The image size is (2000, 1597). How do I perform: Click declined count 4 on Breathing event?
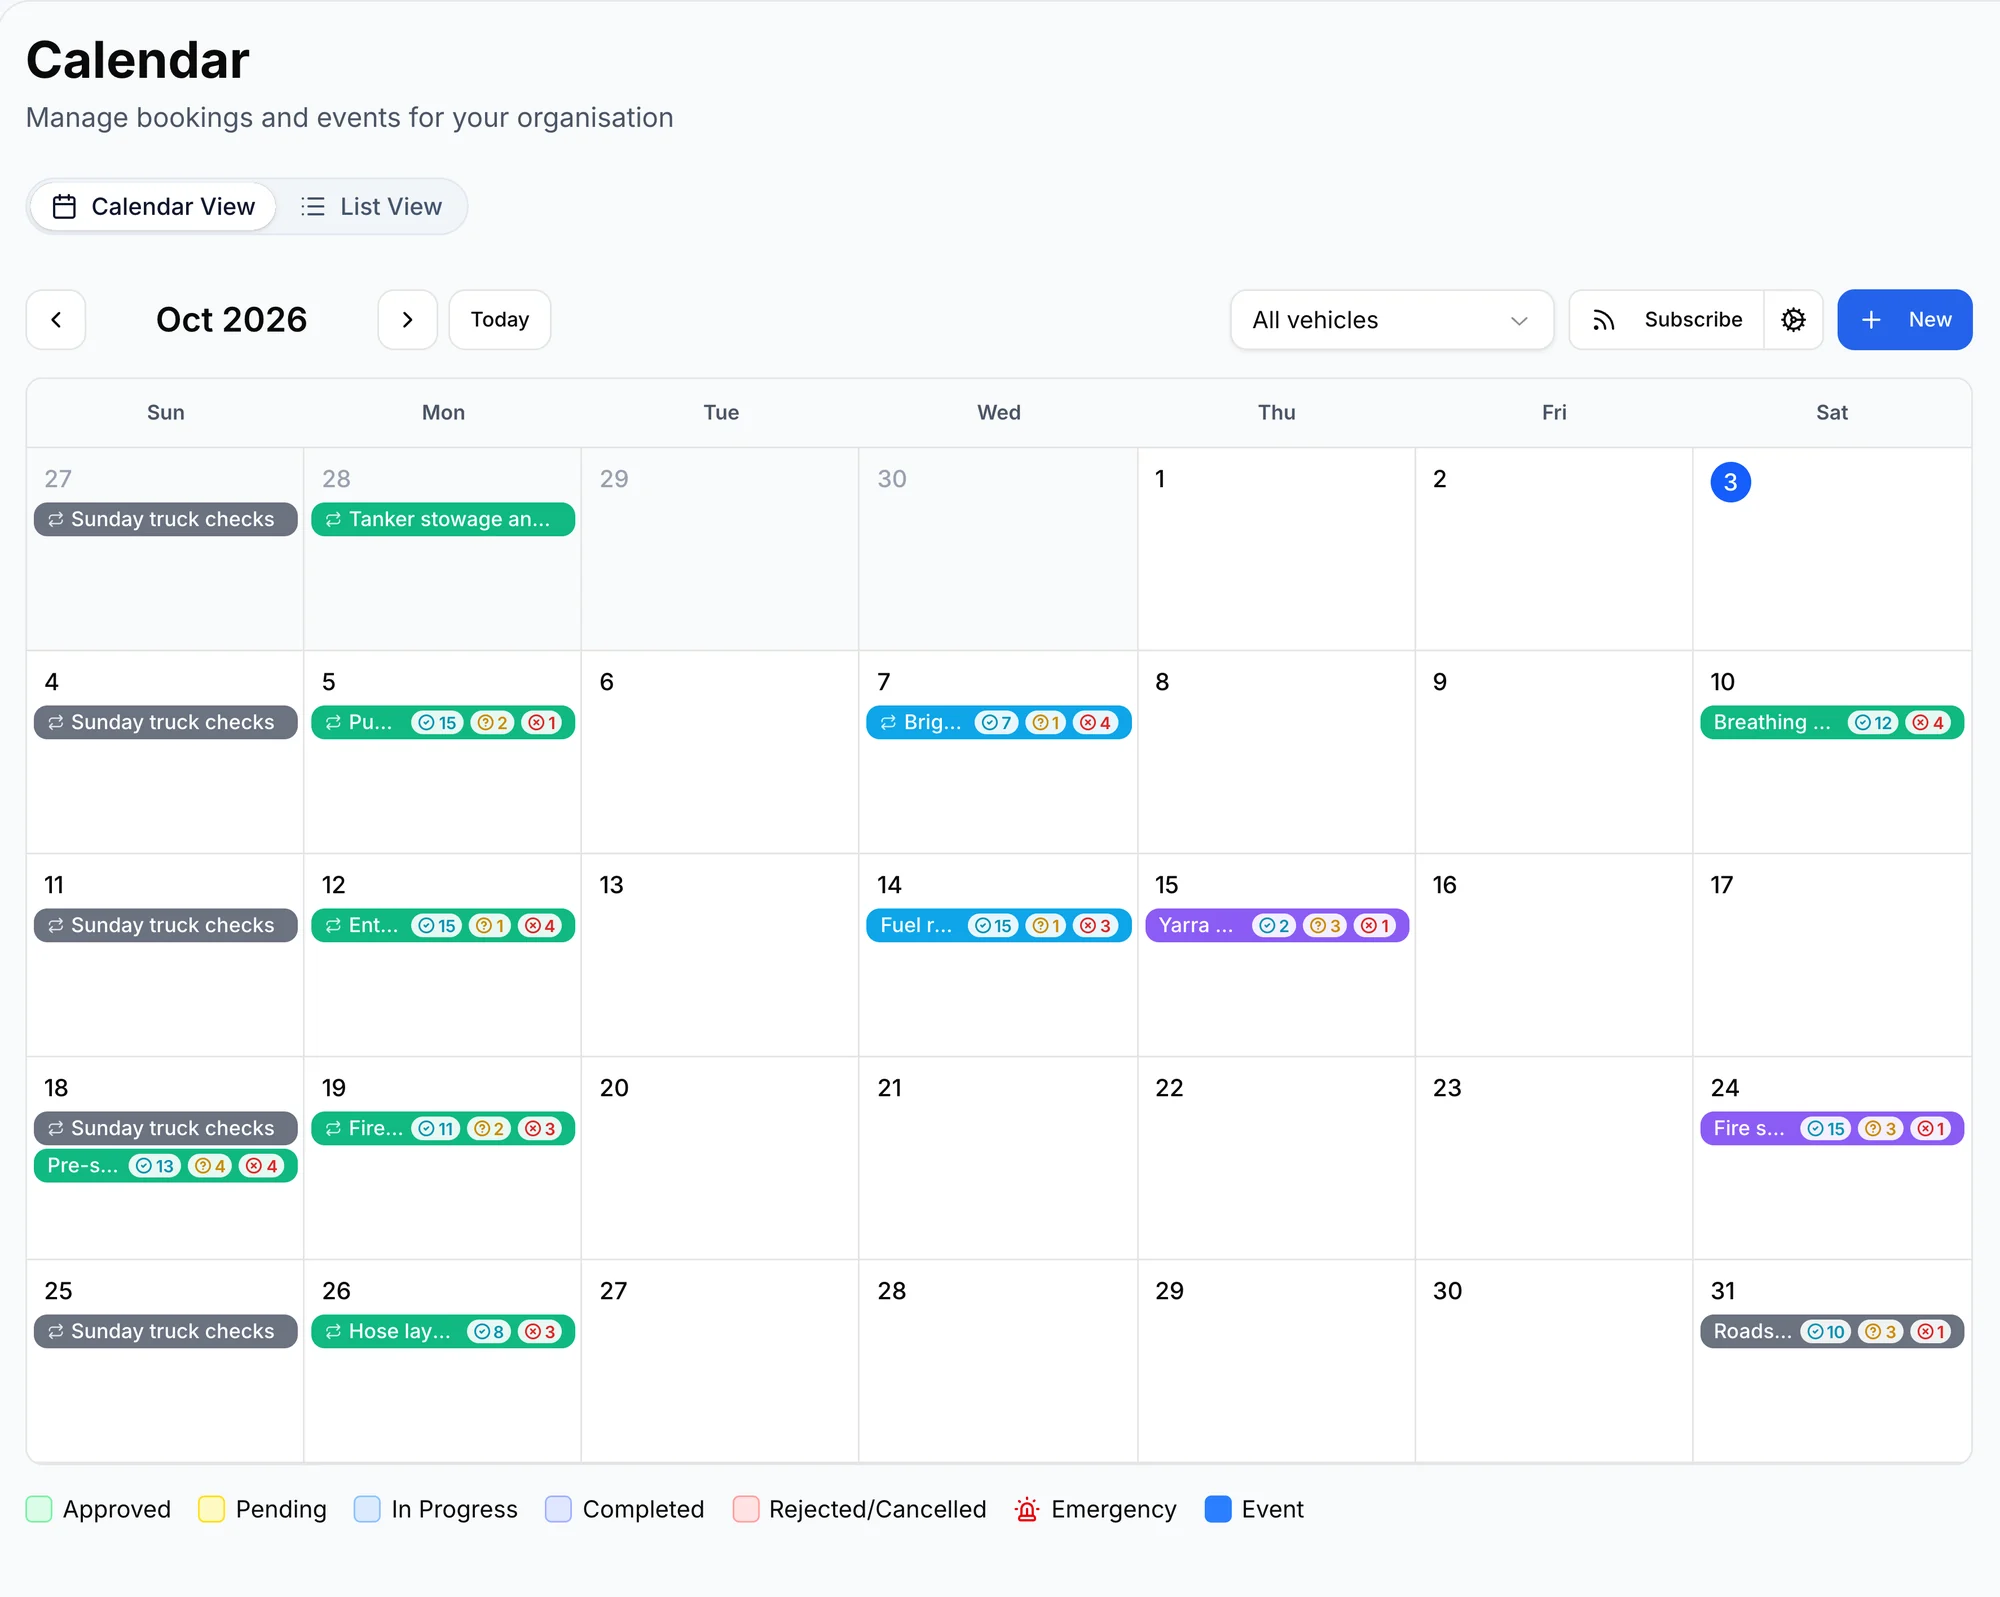(x=1929, y=723)
